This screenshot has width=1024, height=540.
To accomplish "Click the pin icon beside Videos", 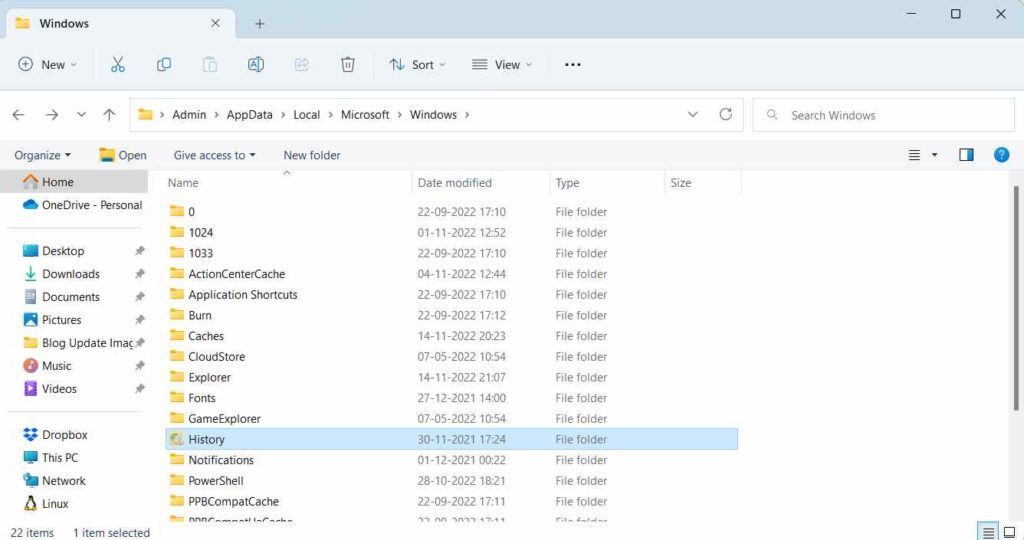I will point(139,389).
